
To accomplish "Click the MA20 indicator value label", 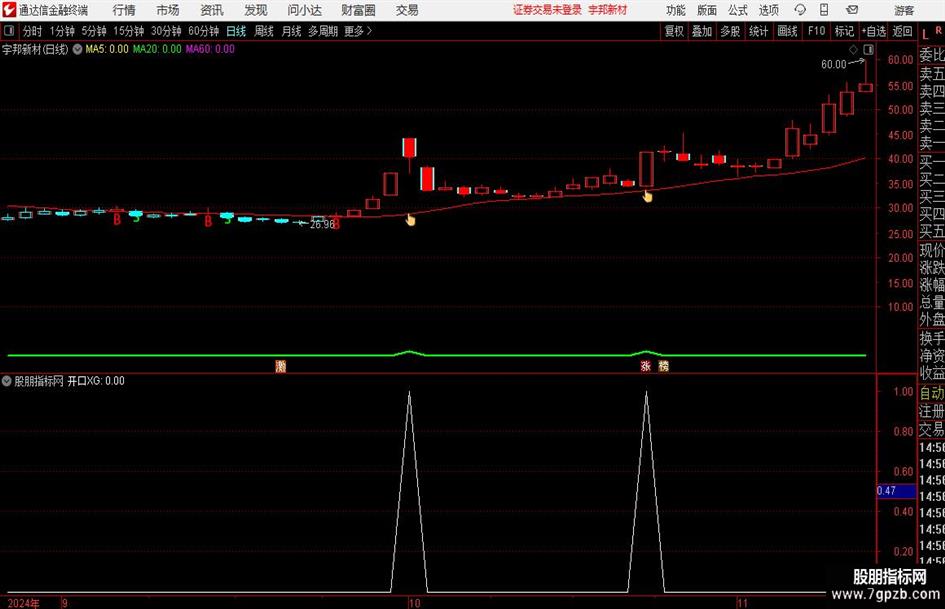I will coord(157,49).
